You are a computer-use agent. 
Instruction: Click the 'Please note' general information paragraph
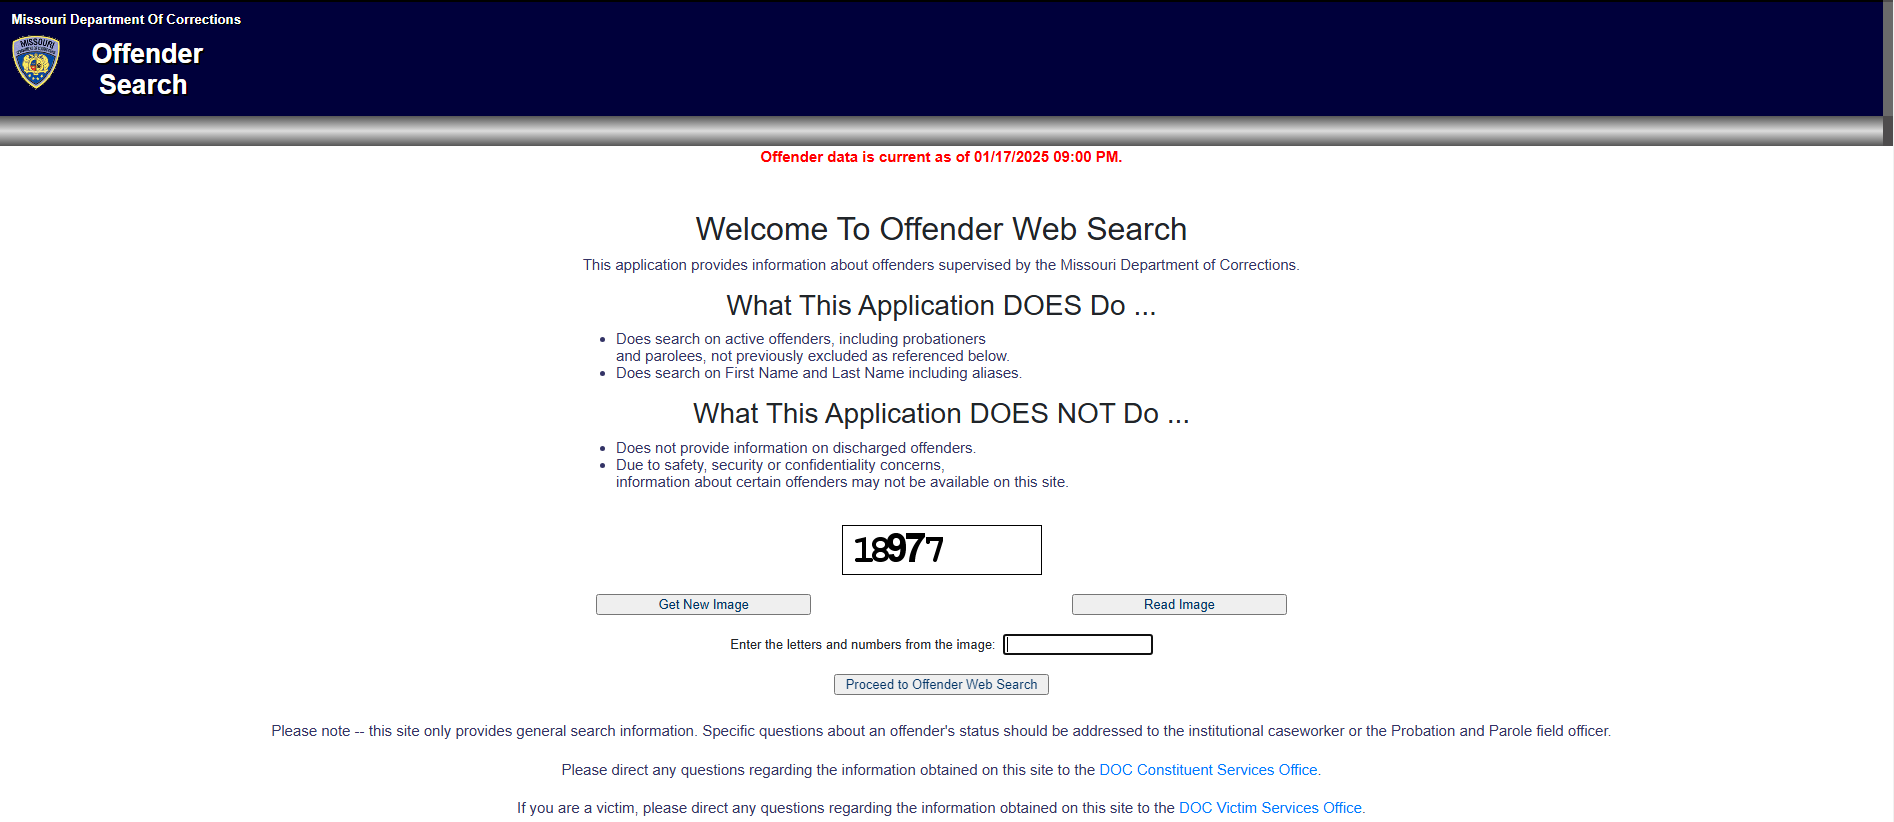point(940,731)
